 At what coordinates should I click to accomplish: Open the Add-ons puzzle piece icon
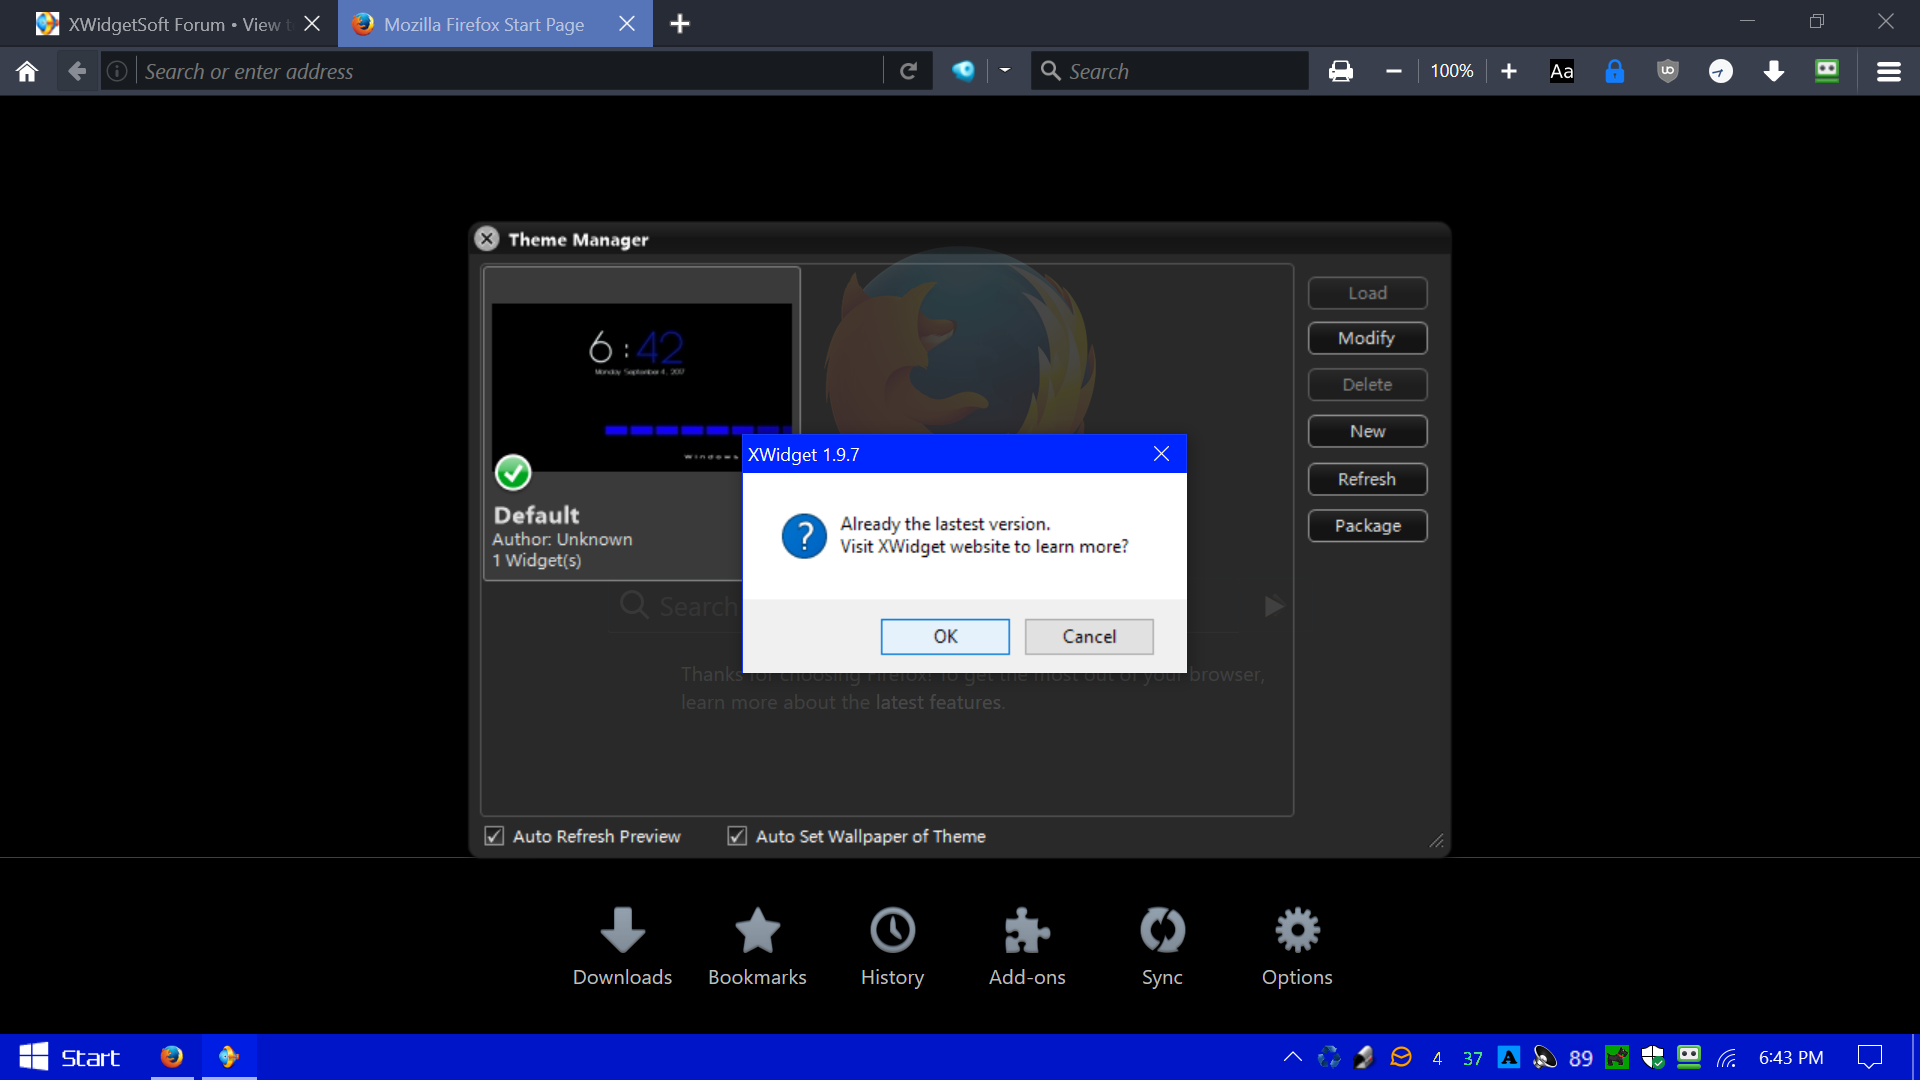(x=1027, y=947)
